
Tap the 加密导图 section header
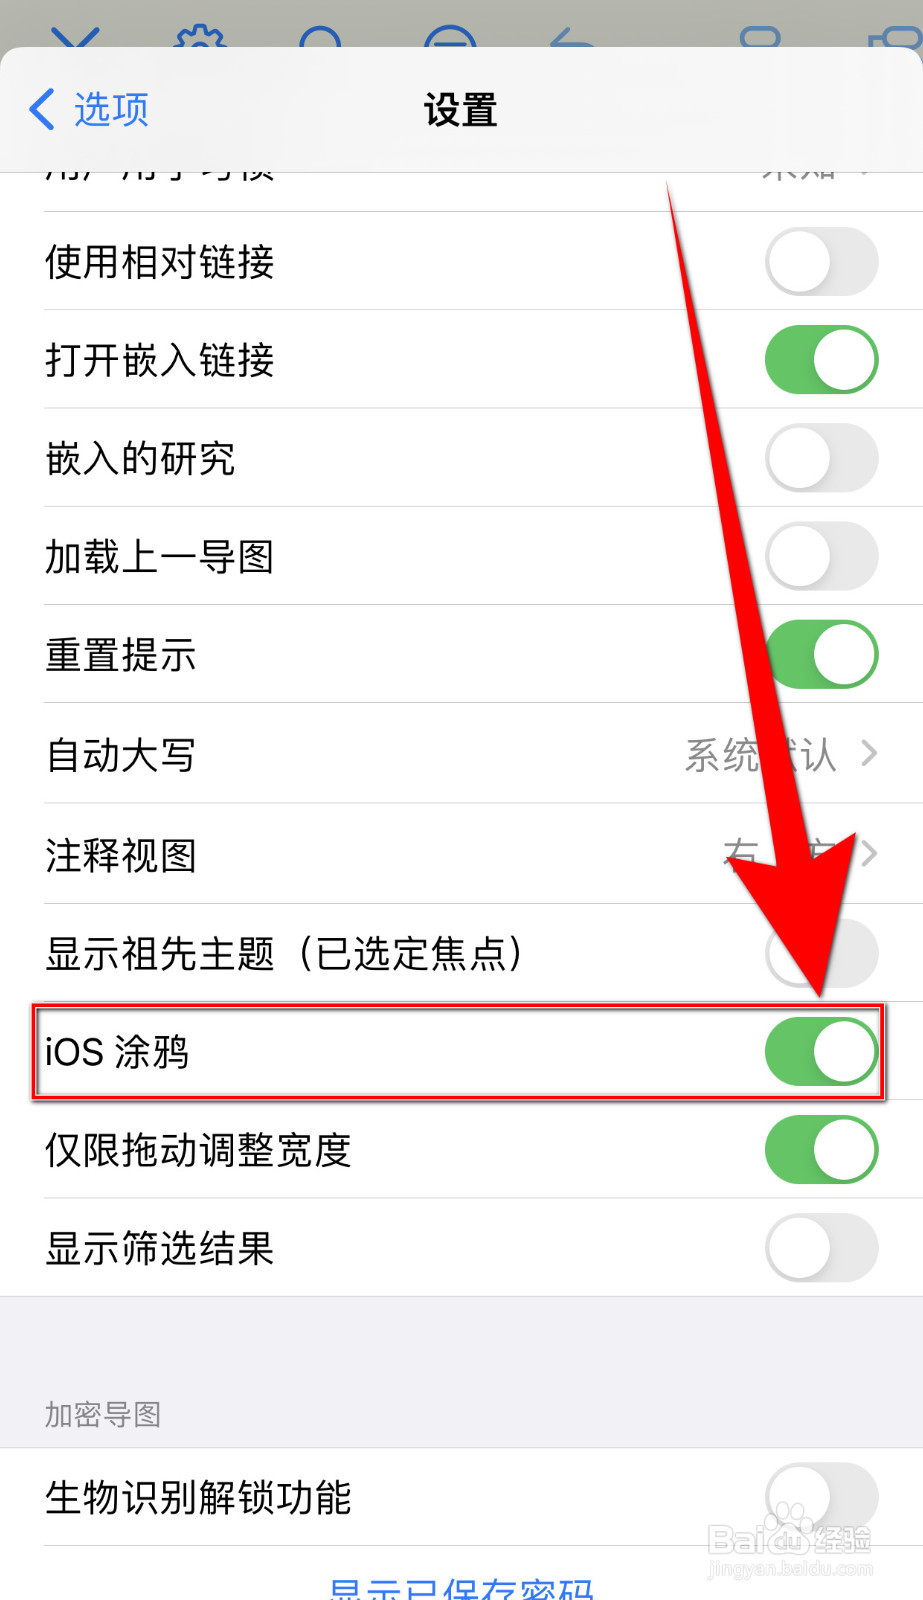pos(103,1415)
